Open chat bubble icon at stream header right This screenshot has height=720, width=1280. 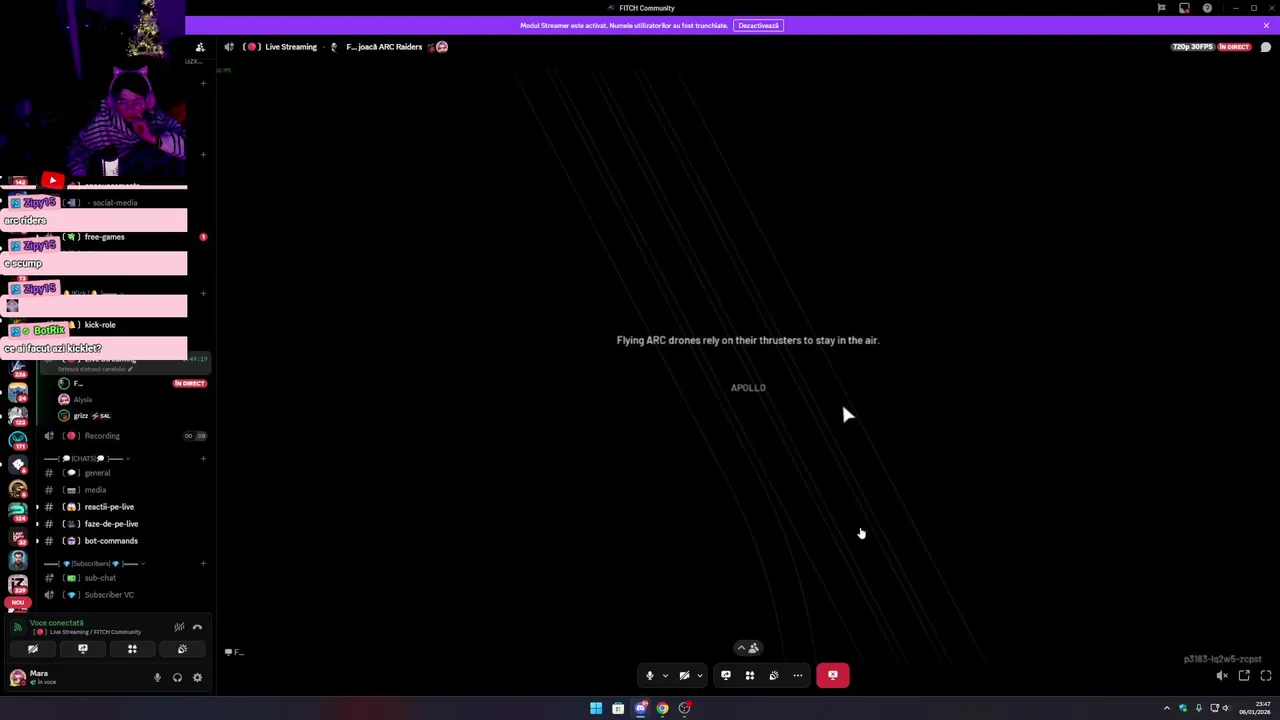pyautogui.click(x=1266, y=47)
